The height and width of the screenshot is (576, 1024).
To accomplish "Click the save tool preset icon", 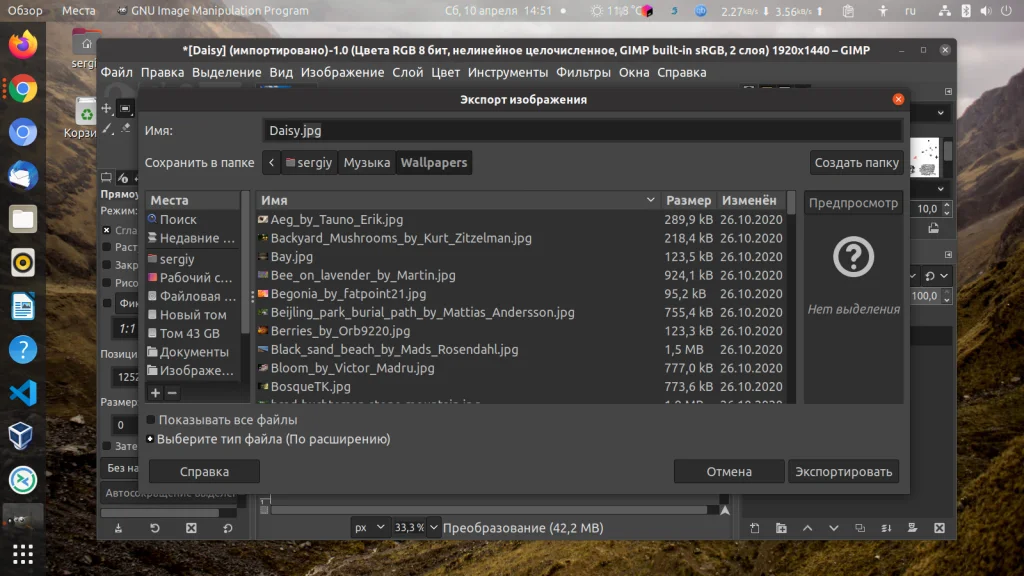I will coord(119,528).
